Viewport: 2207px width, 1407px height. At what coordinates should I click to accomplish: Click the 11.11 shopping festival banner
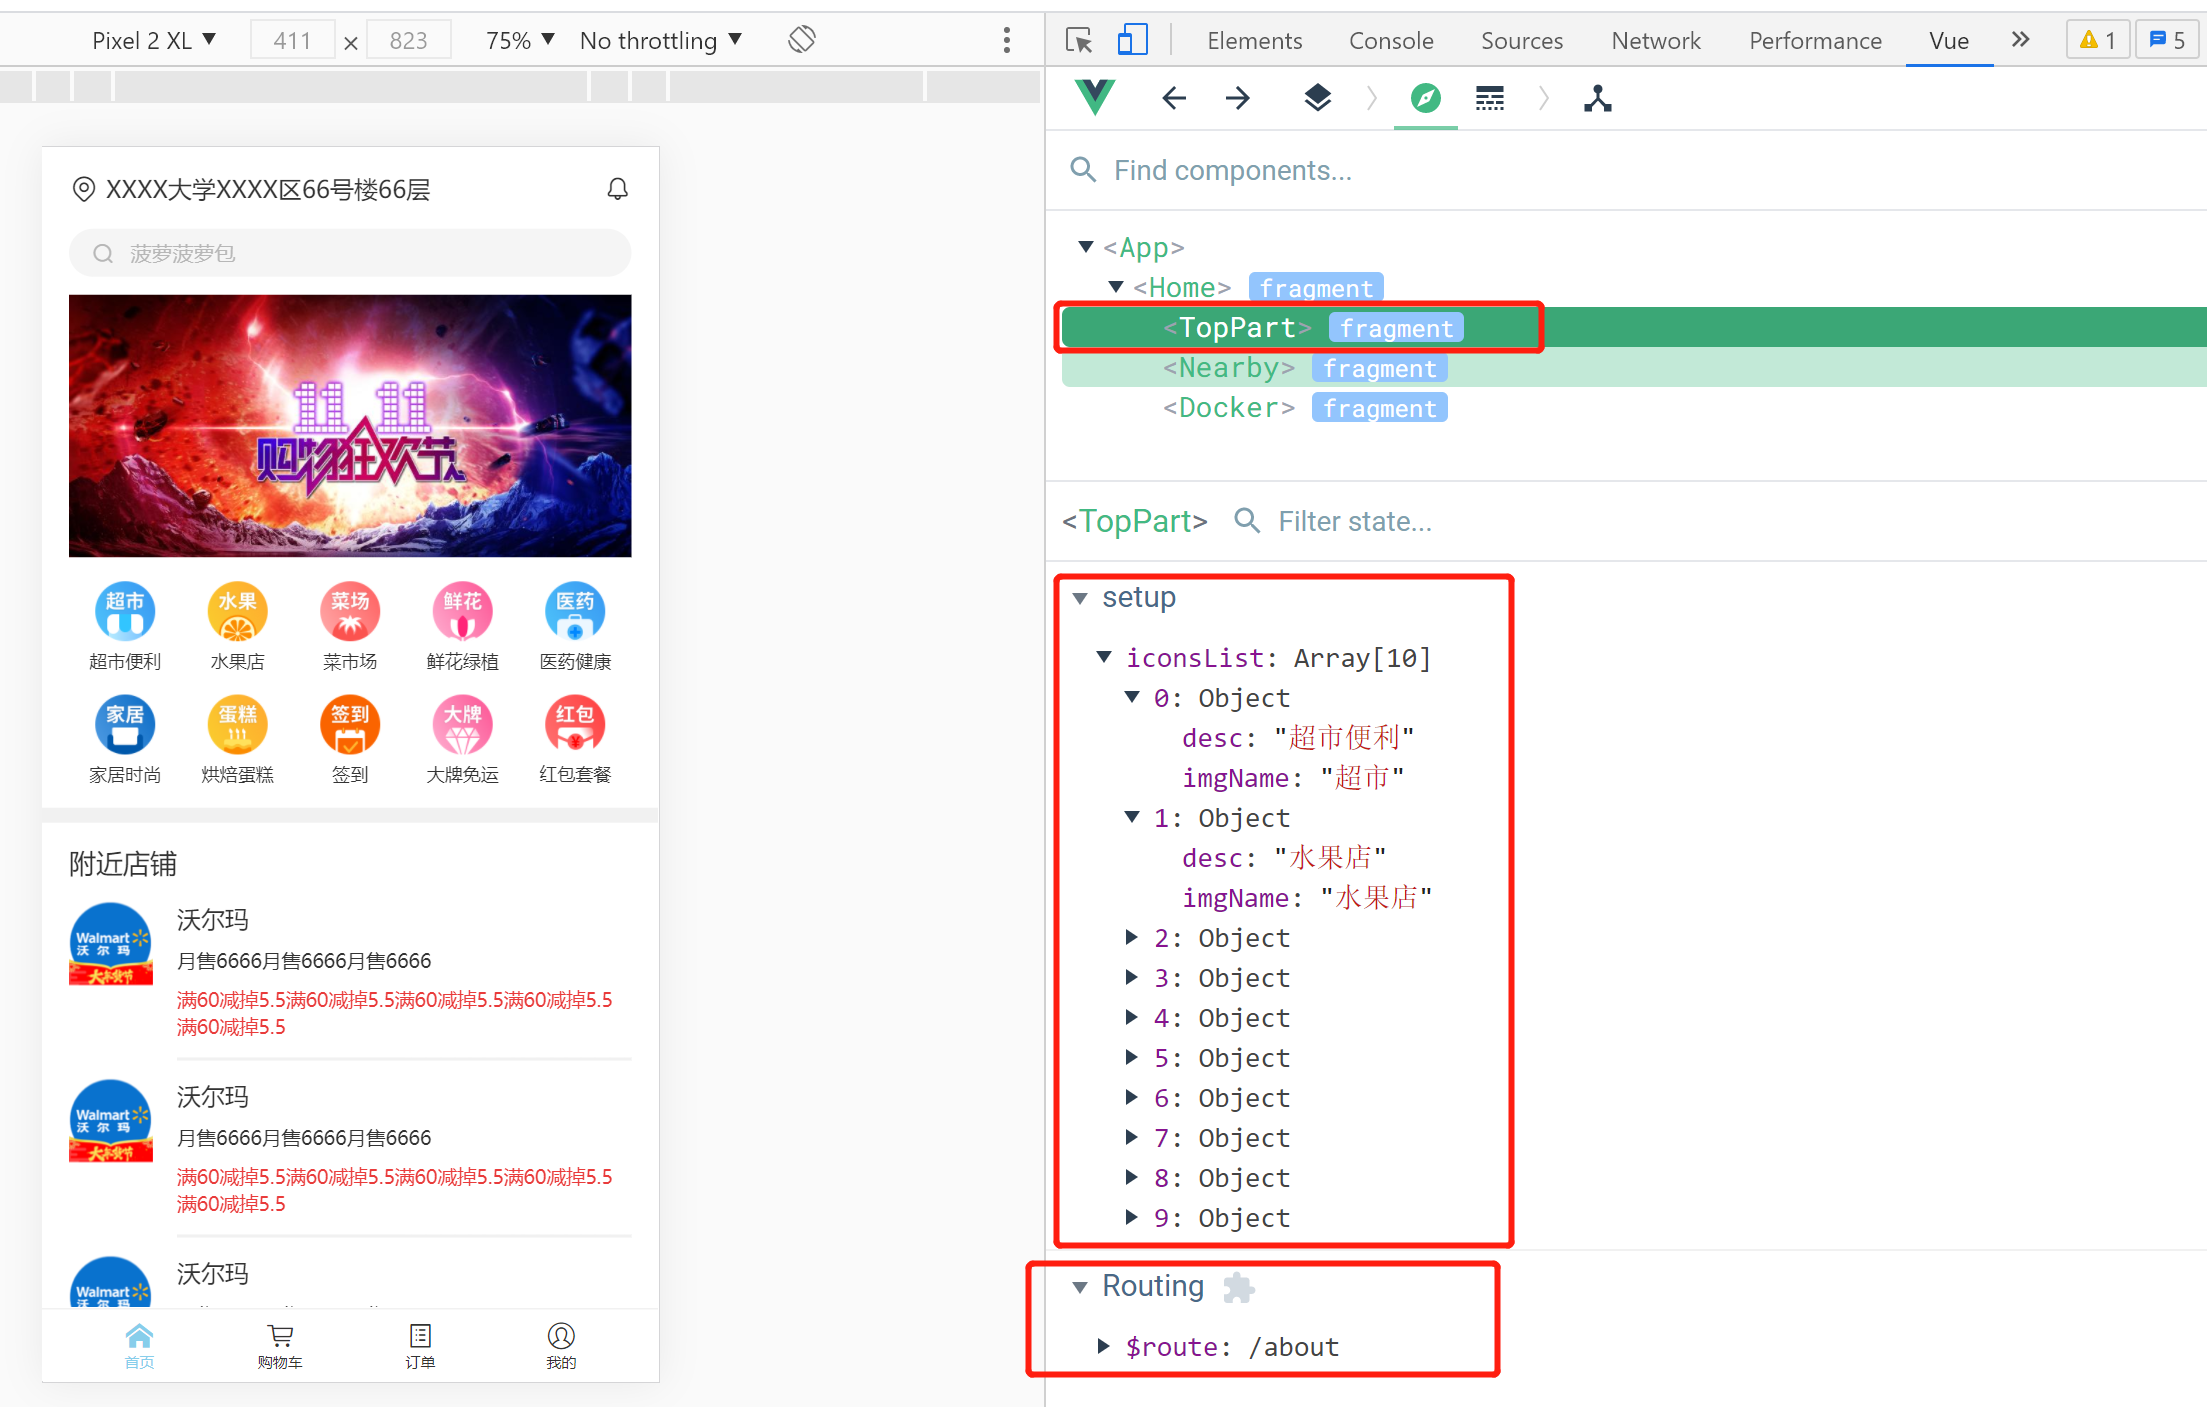[350, 425]
